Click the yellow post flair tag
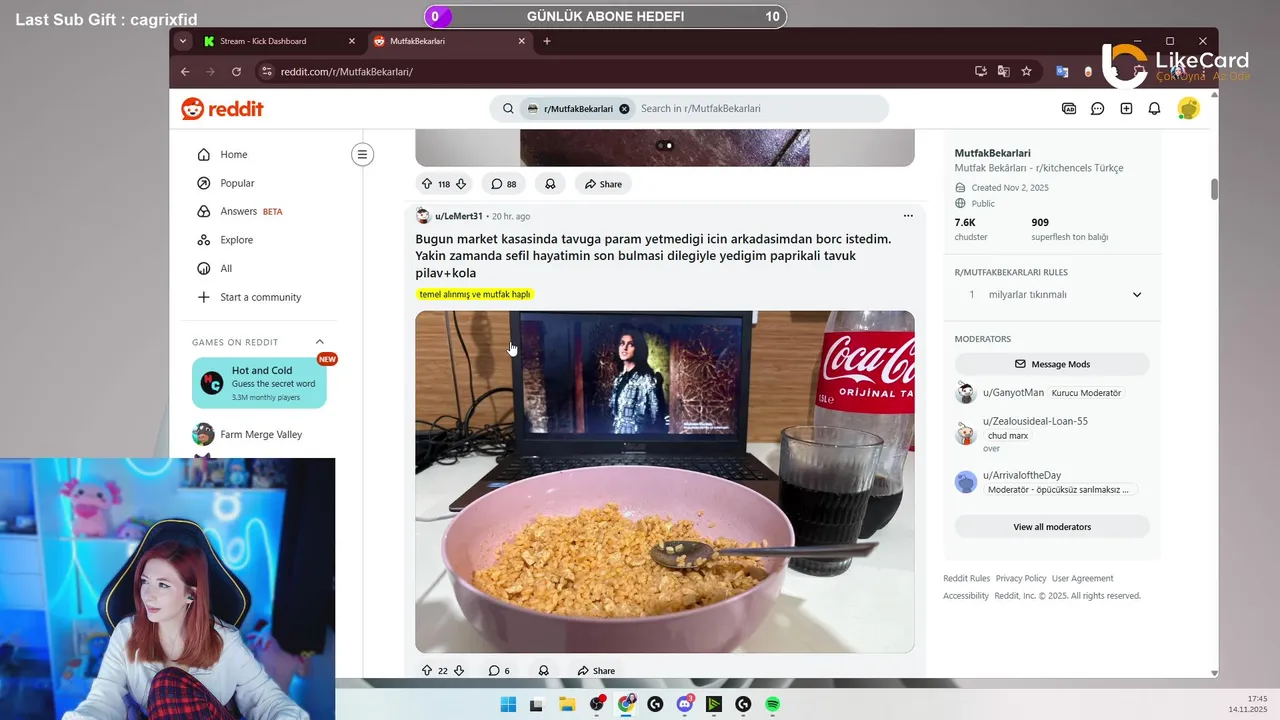 click(475, 294)
